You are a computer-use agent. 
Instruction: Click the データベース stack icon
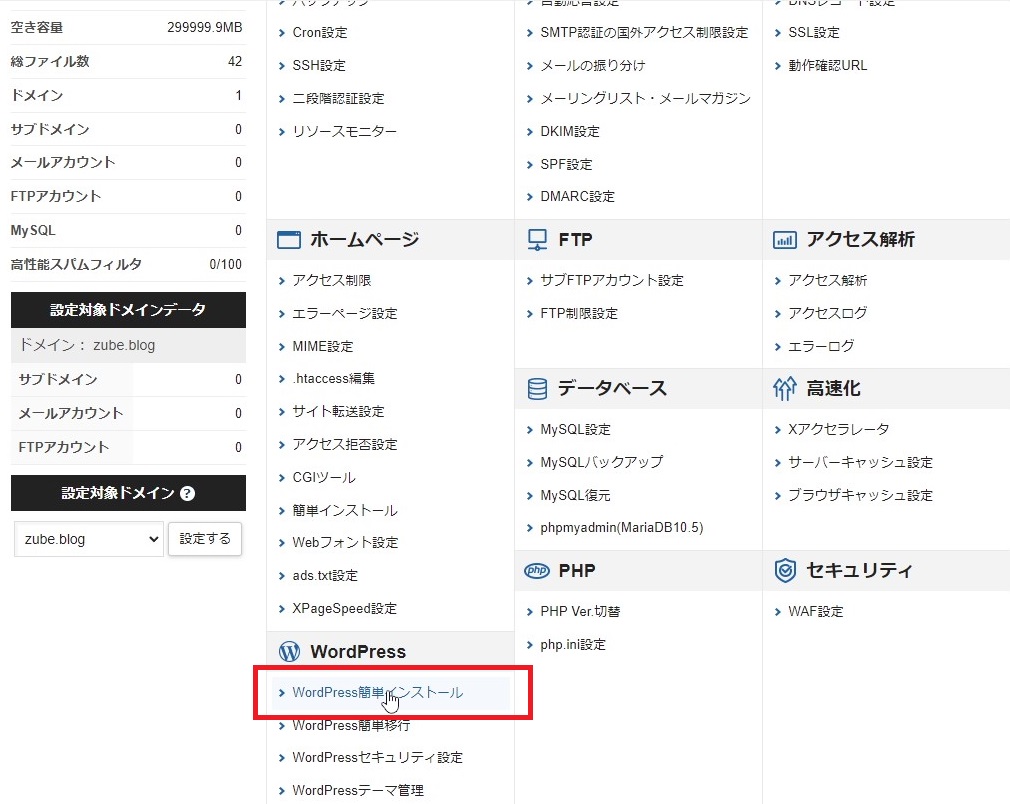(x=537, y=388)
